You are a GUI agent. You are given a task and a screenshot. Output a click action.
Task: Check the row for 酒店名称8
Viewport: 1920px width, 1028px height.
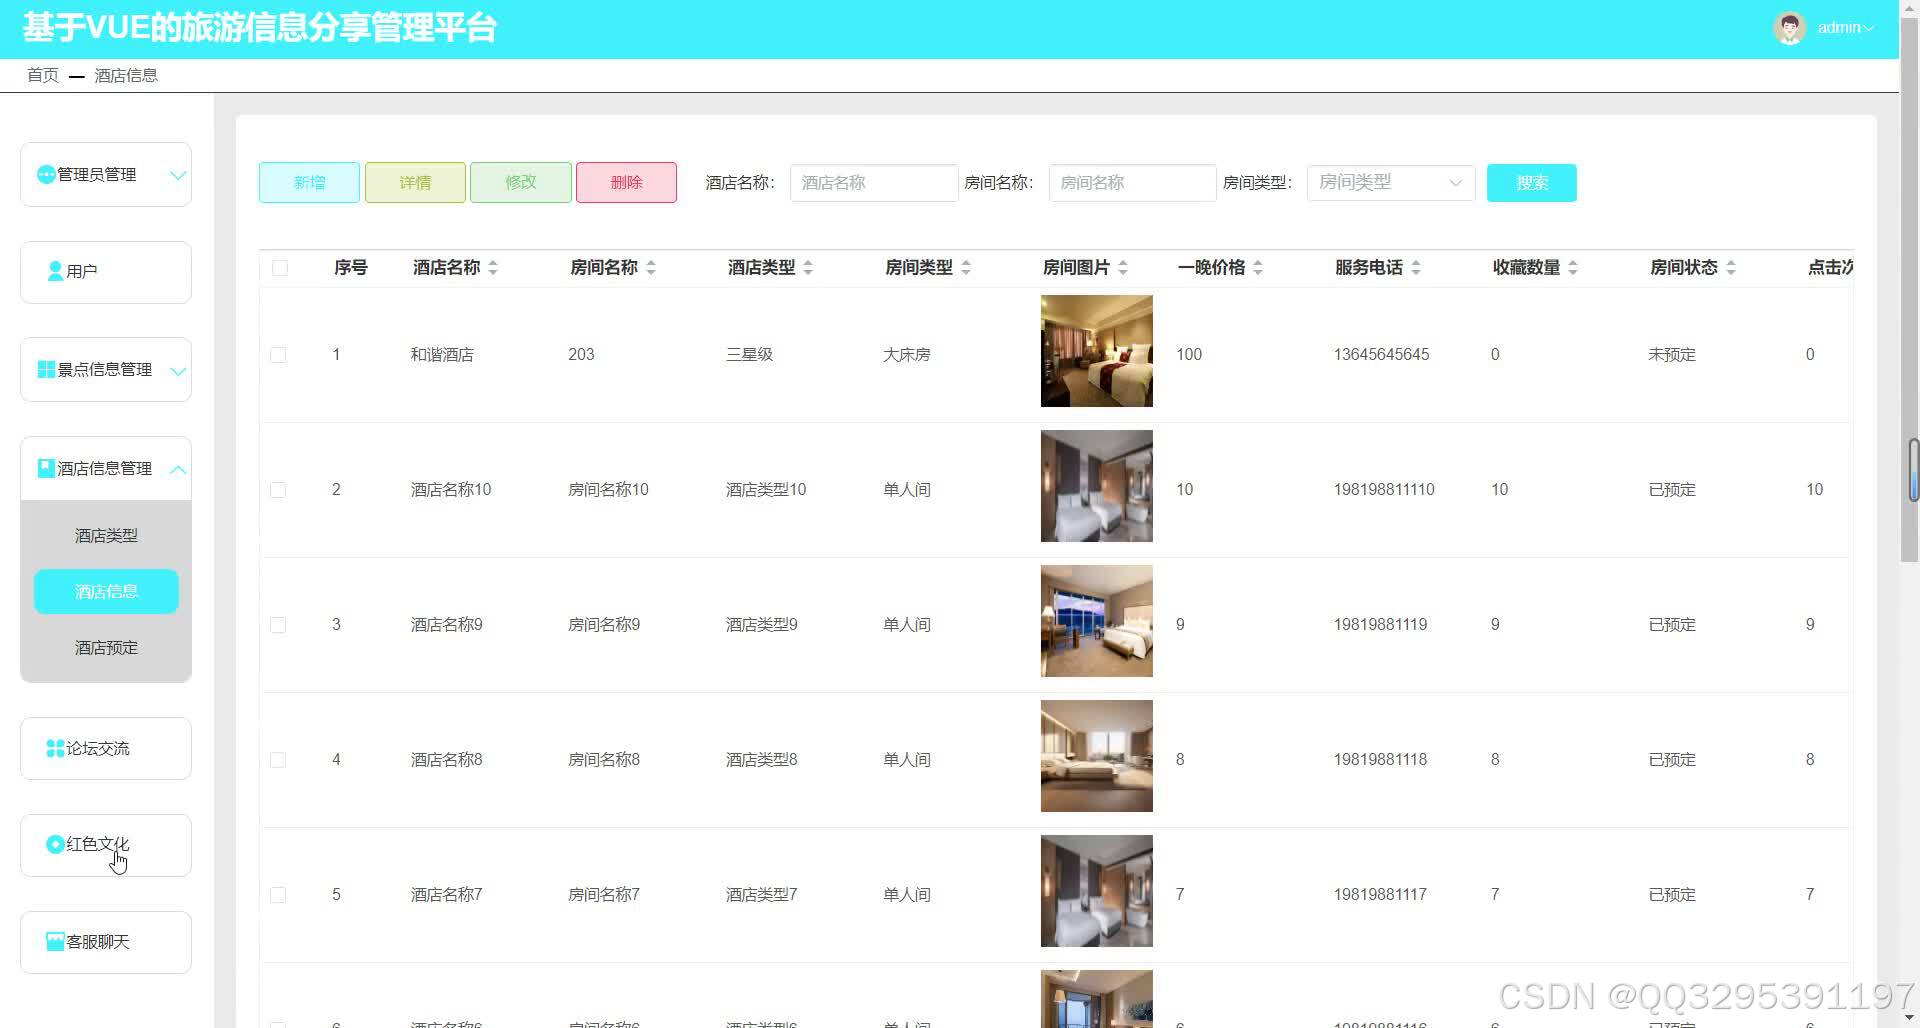(279, 760)
